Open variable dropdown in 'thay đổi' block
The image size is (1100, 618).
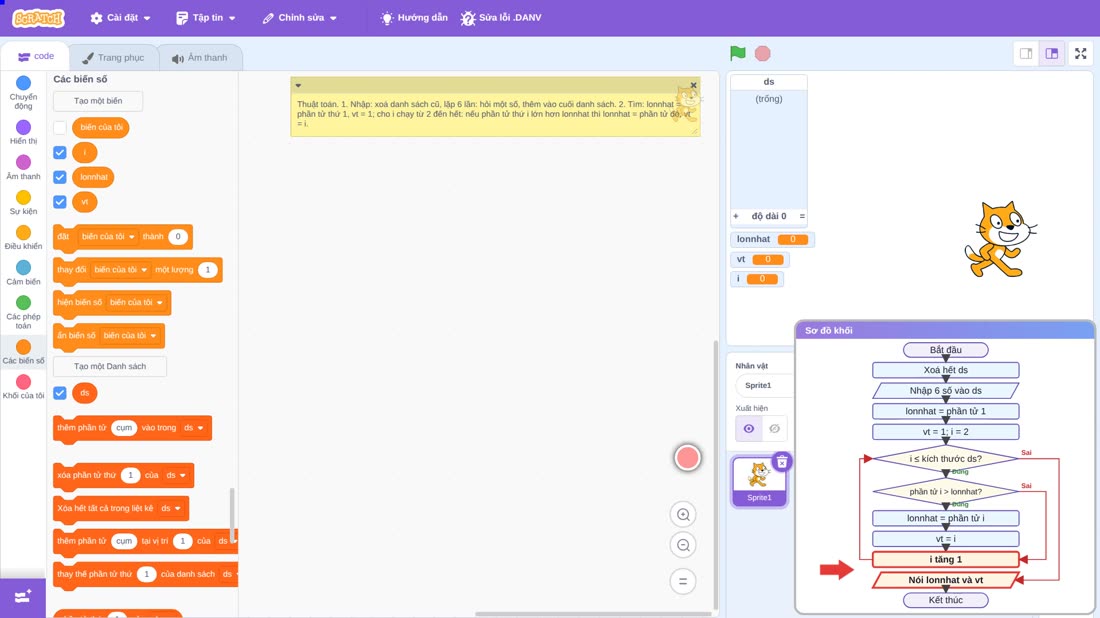coord(121,269)
